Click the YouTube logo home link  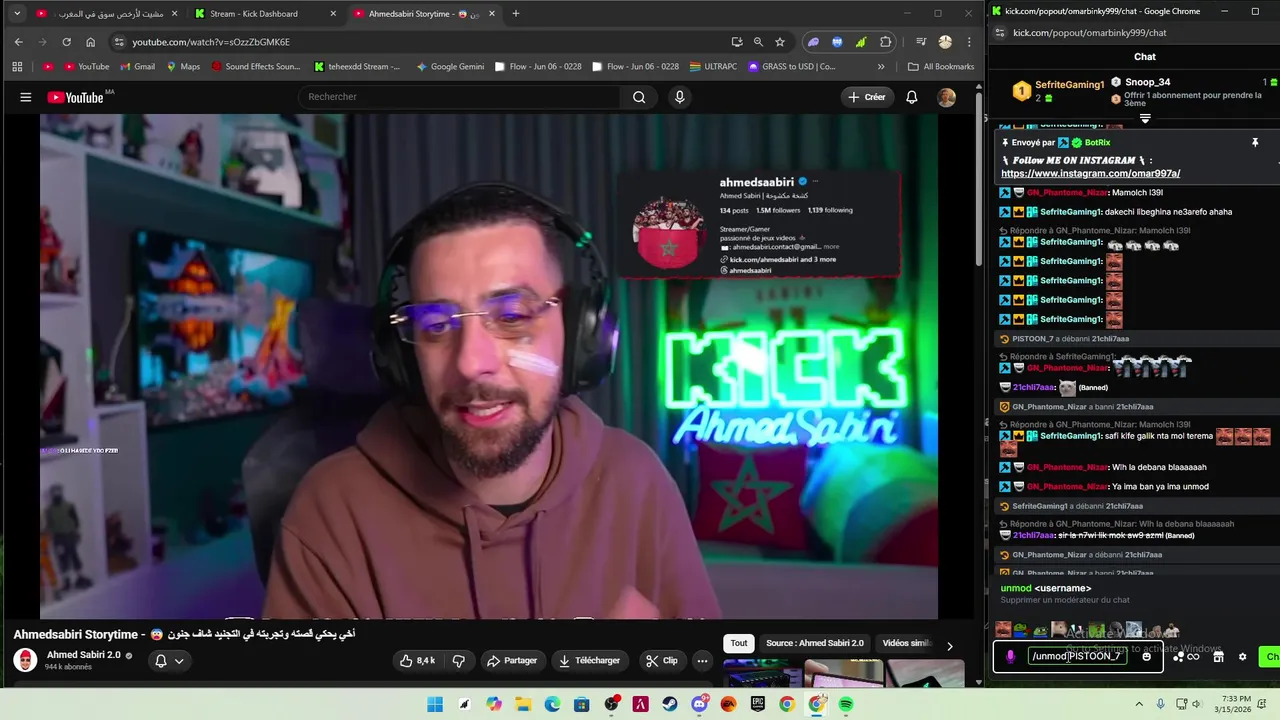click(76, 97)
